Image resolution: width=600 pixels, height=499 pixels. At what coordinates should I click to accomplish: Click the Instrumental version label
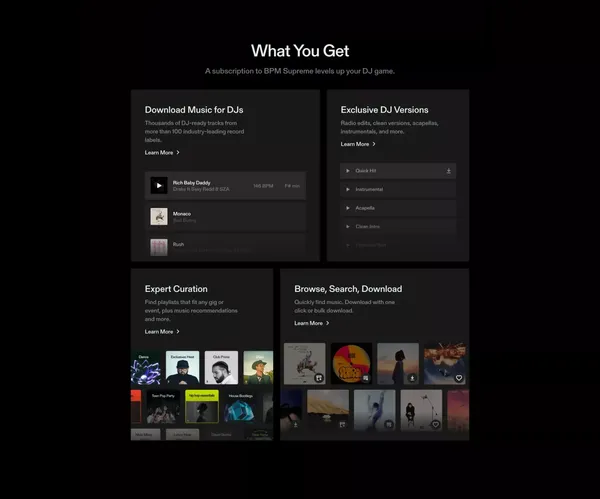pyautogui.click(x=369, y=189)
